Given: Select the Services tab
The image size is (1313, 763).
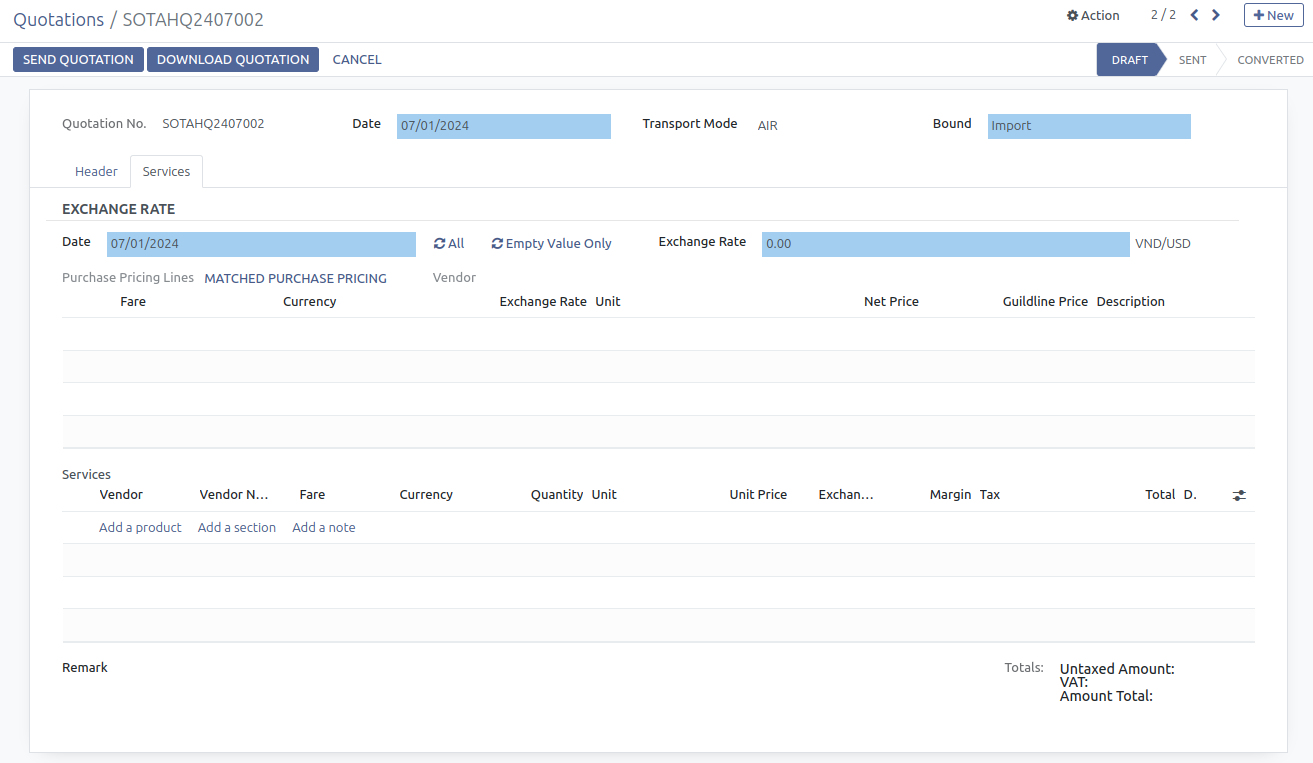Looking at the screenshot, I should coord(166,171).
